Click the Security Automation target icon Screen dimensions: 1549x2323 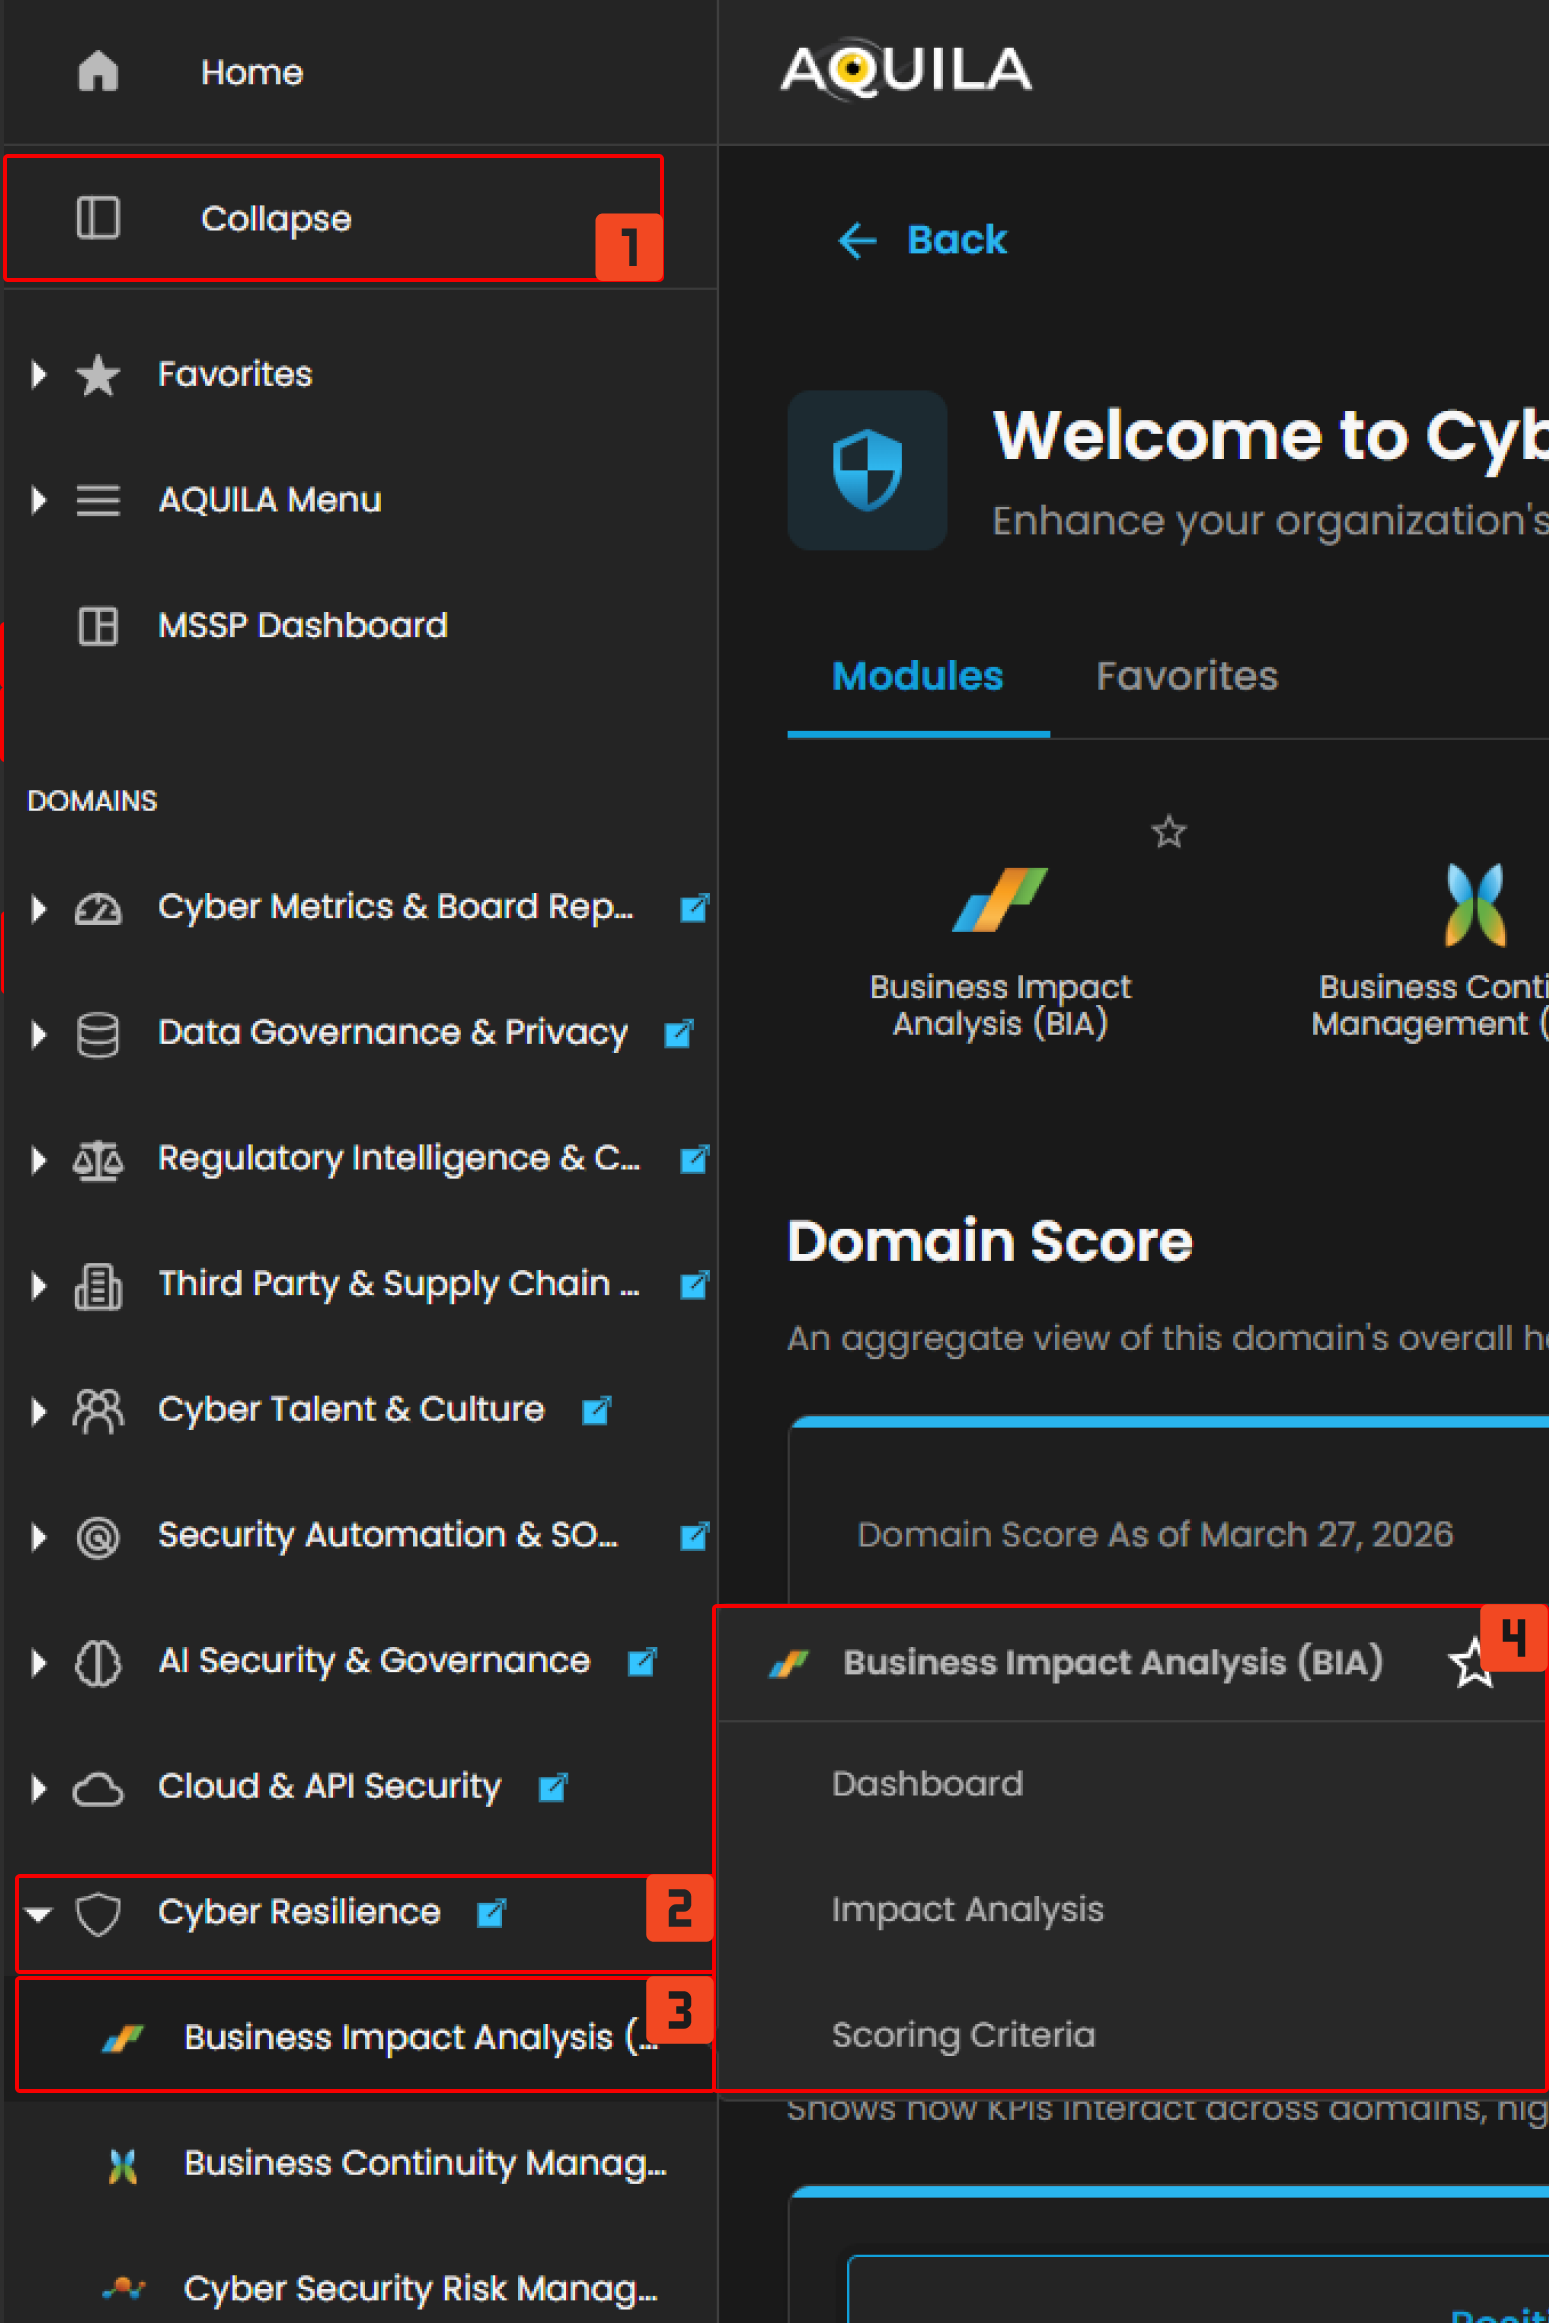(x=98, y=1537)
